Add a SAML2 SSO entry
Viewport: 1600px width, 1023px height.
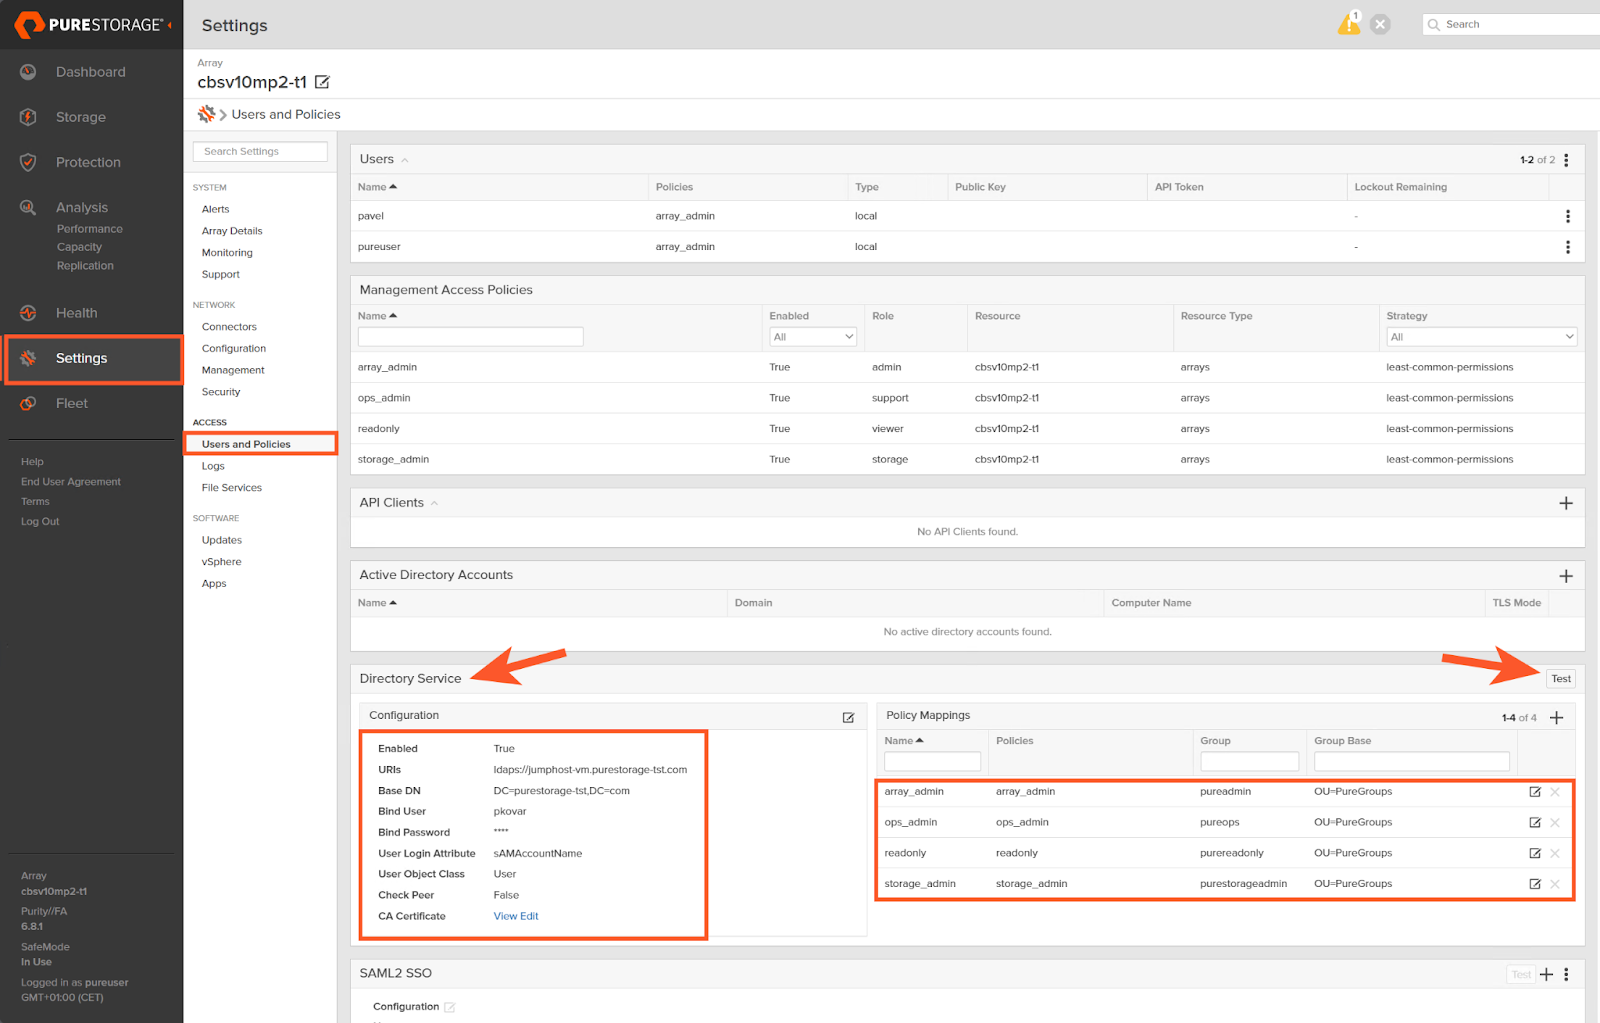(x=1546, y=974)
